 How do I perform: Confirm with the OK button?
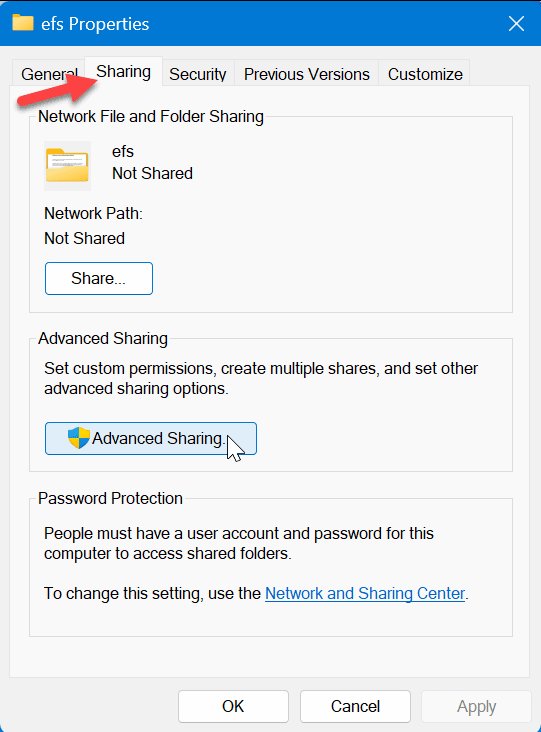pyautogui.click(x=233, y=706)
